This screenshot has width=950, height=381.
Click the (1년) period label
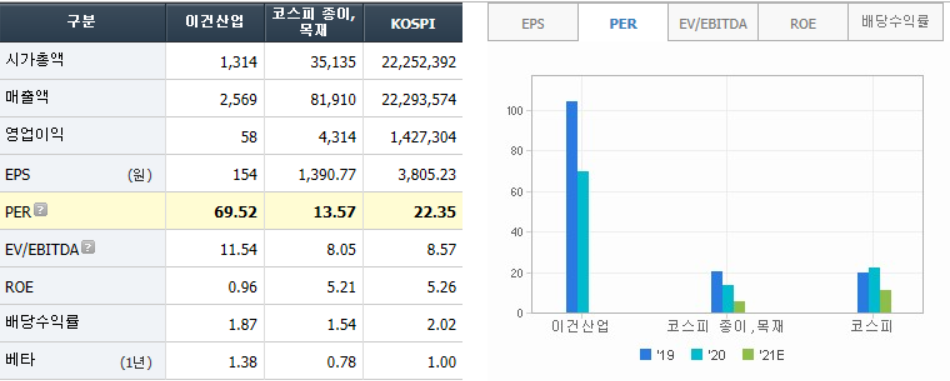(137, 362)
